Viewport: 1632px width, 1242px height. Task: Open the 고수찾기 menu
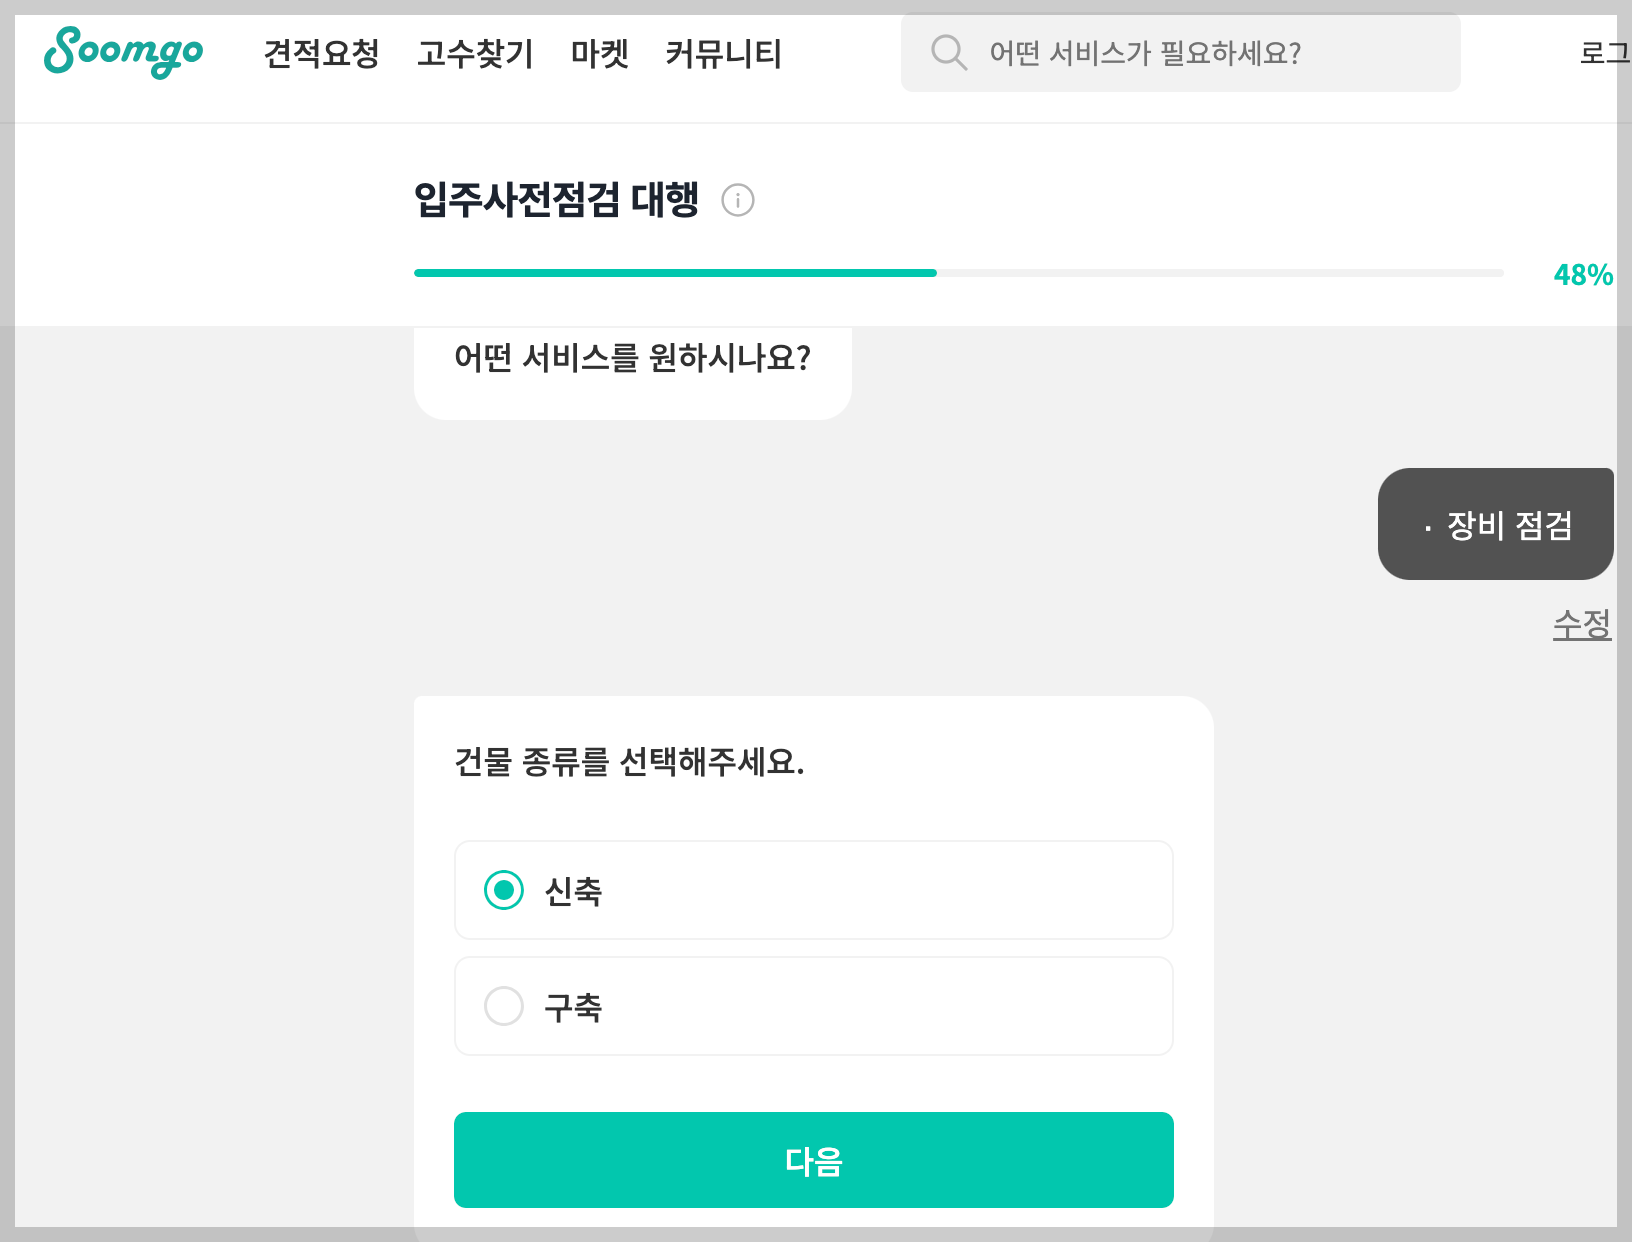coord(475,55)
